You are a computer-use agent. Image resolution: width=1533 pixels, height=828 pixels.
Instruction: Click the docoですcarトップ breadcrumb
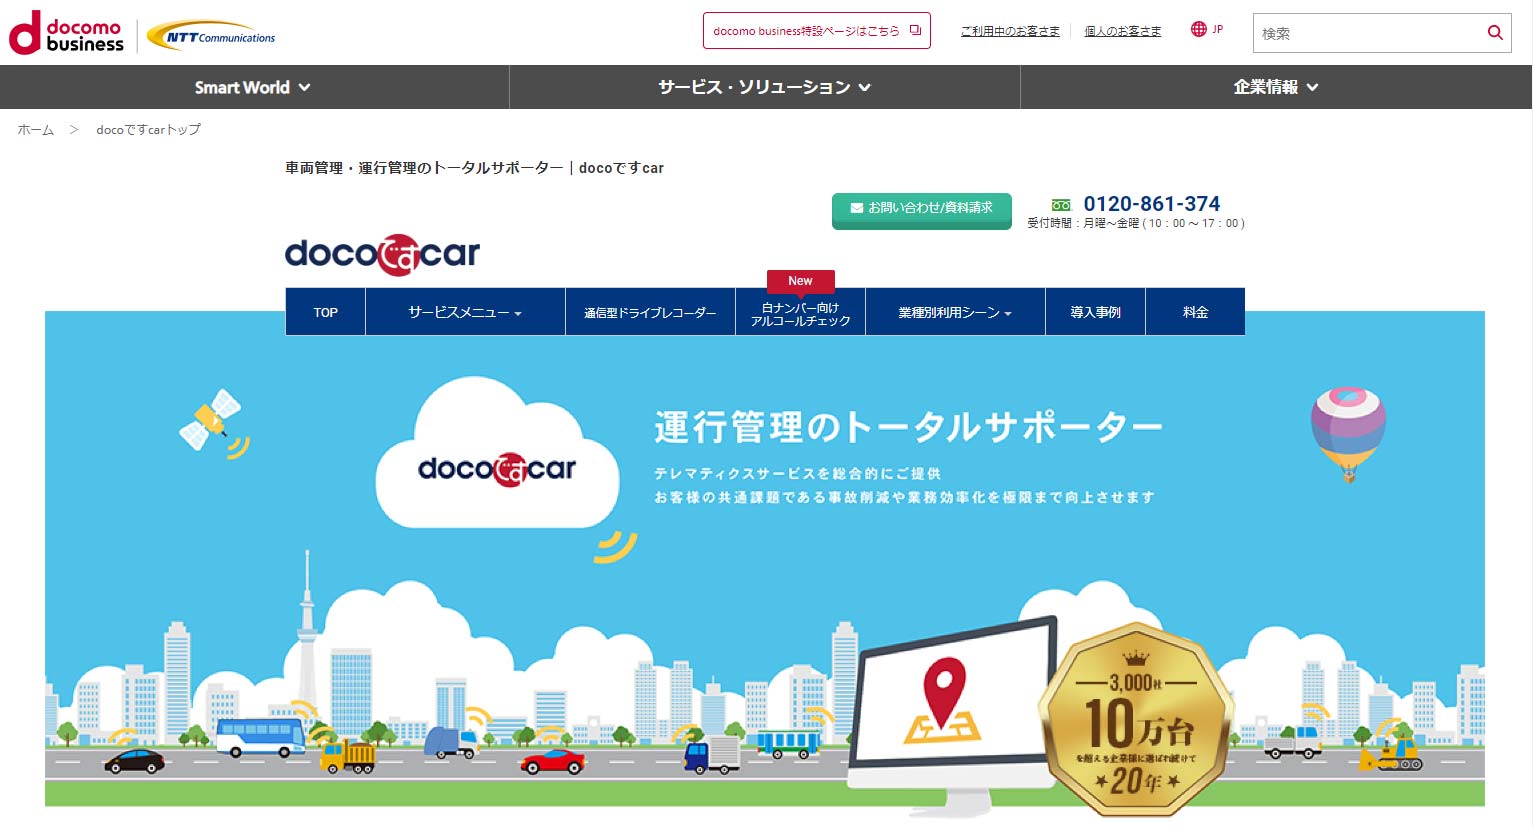click(x=148, y=130)
